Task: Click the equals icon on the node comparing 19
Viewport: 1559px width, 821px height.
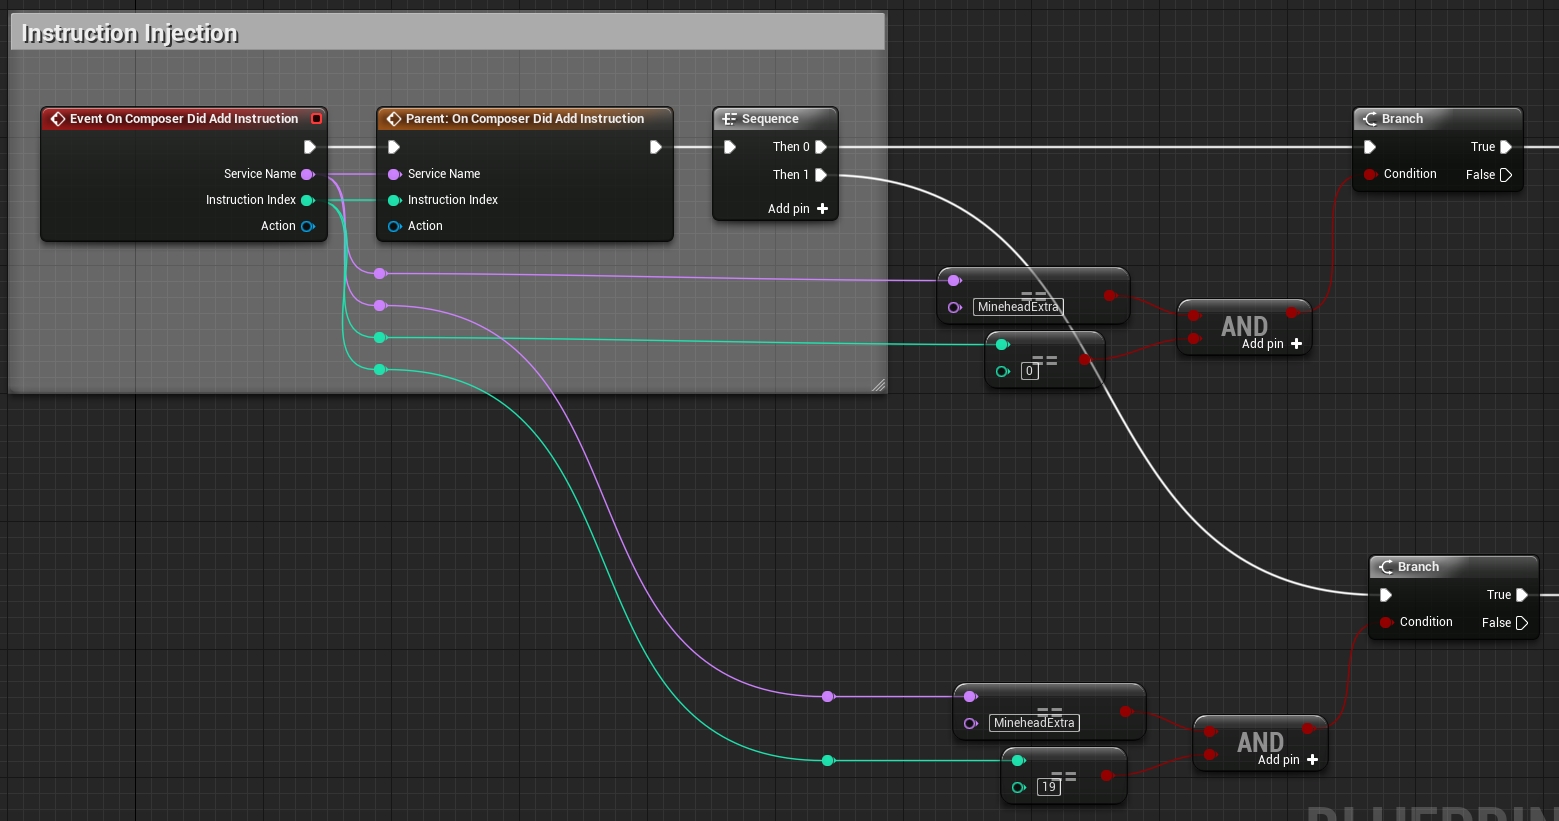Action: [x=1063, y=773]
